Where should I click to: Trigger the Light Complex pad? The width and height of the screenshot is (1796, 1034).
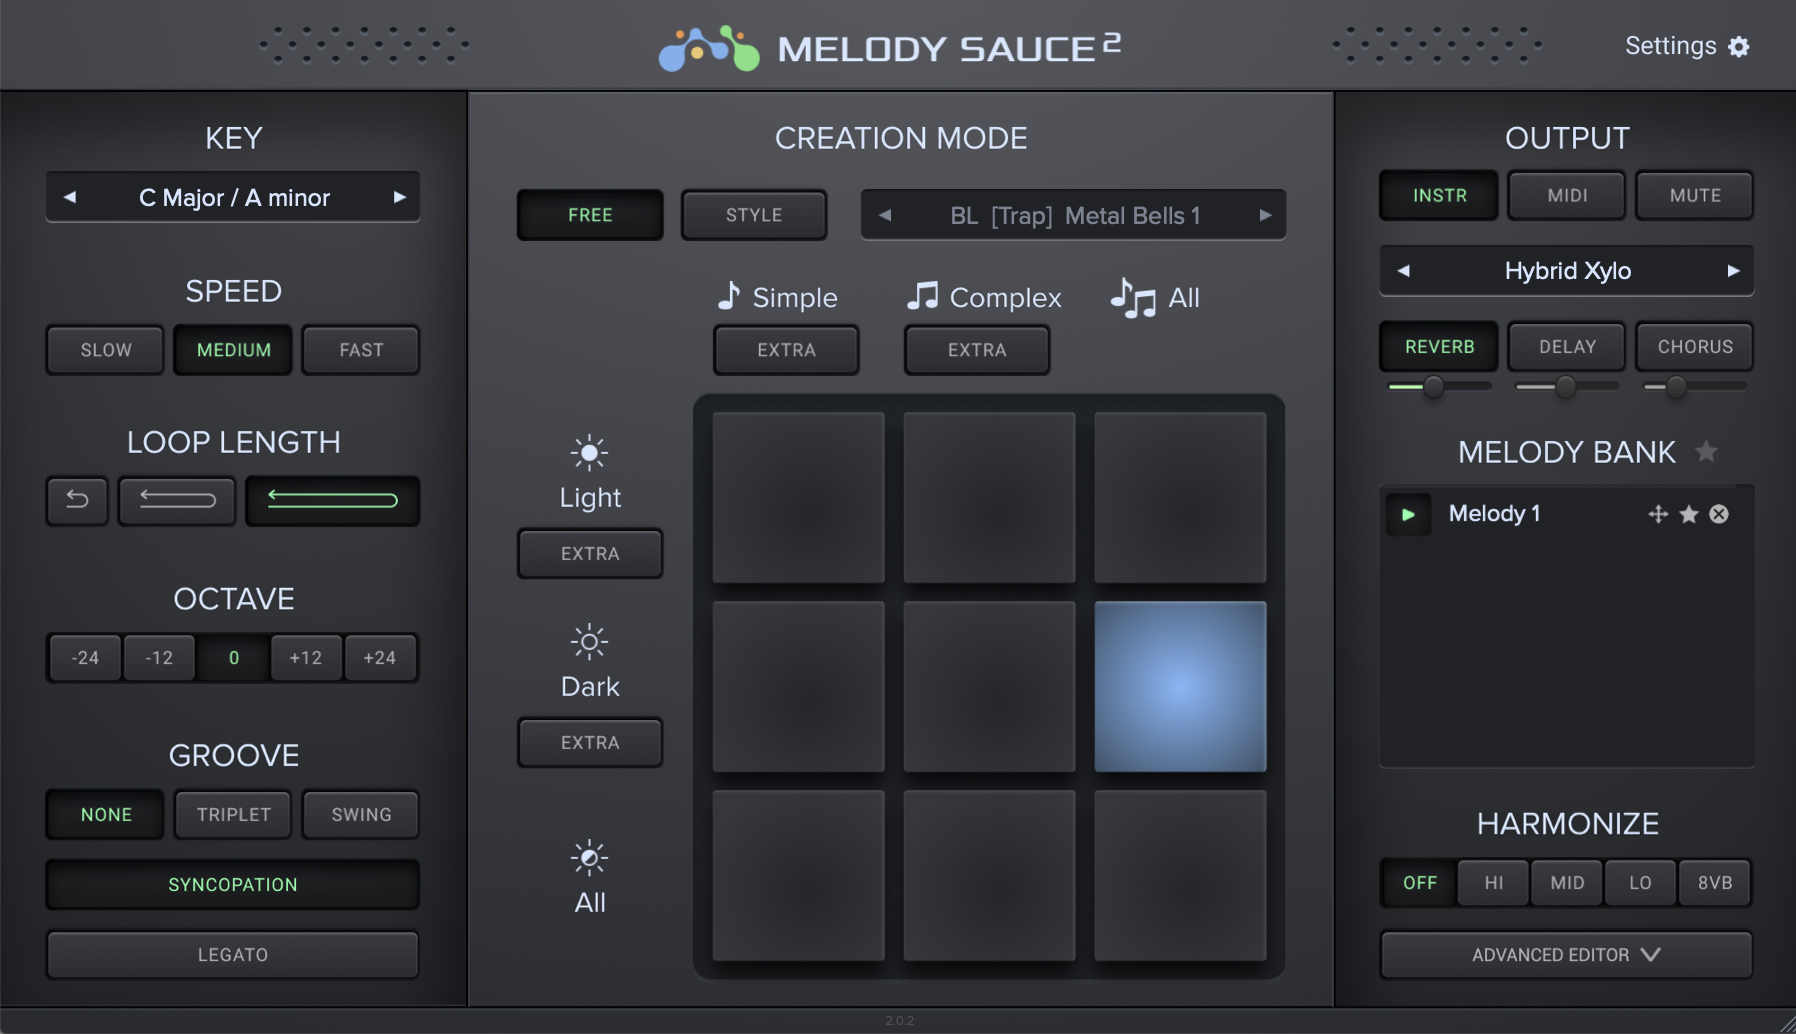[989, 497]
